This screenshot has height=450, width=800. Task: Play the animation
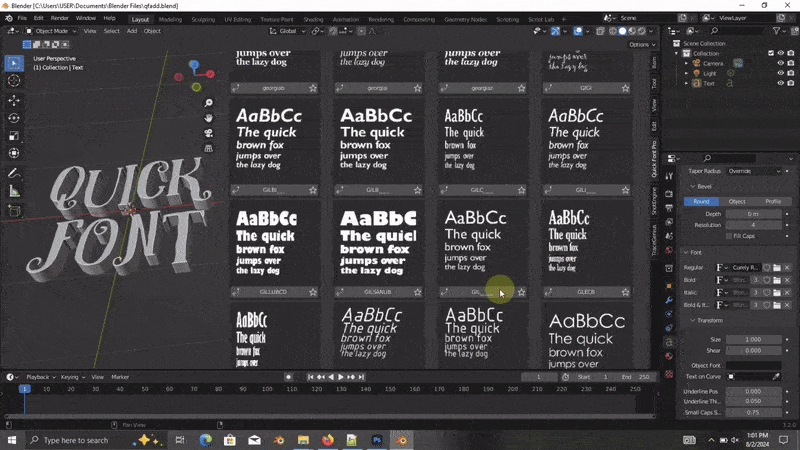click(341, 377)
